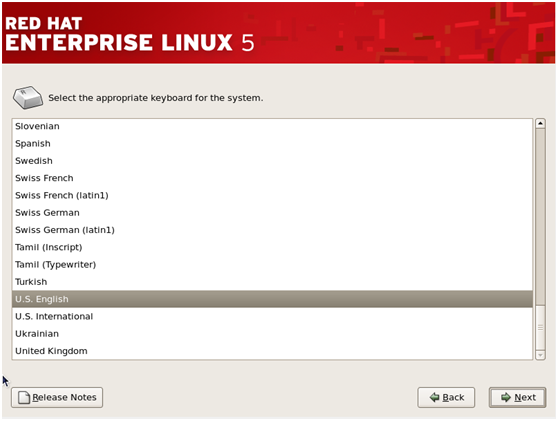
Task: Click the scrollbar down arrow
Action: pos(540,355)
